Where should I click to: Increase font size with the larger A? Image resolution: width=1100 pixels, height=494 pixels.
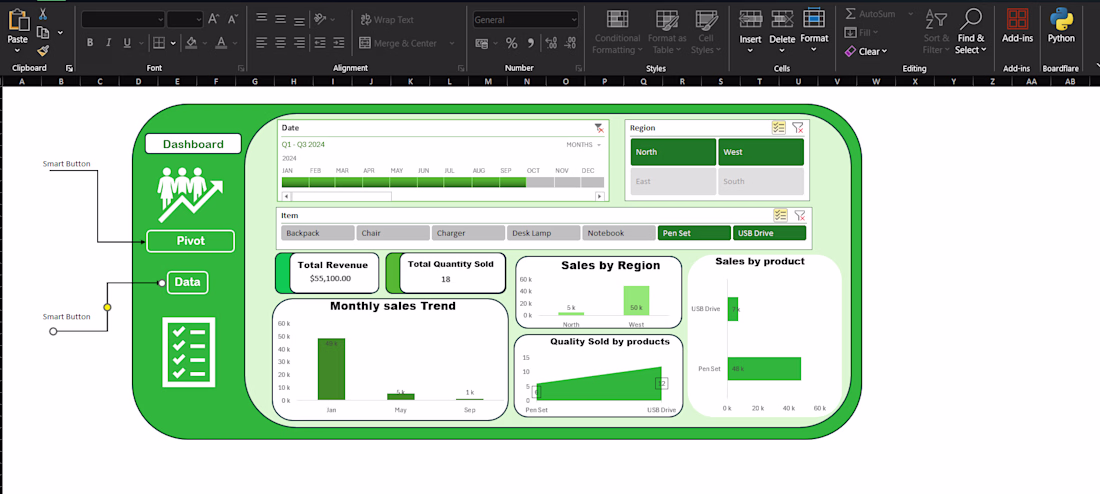215,19
